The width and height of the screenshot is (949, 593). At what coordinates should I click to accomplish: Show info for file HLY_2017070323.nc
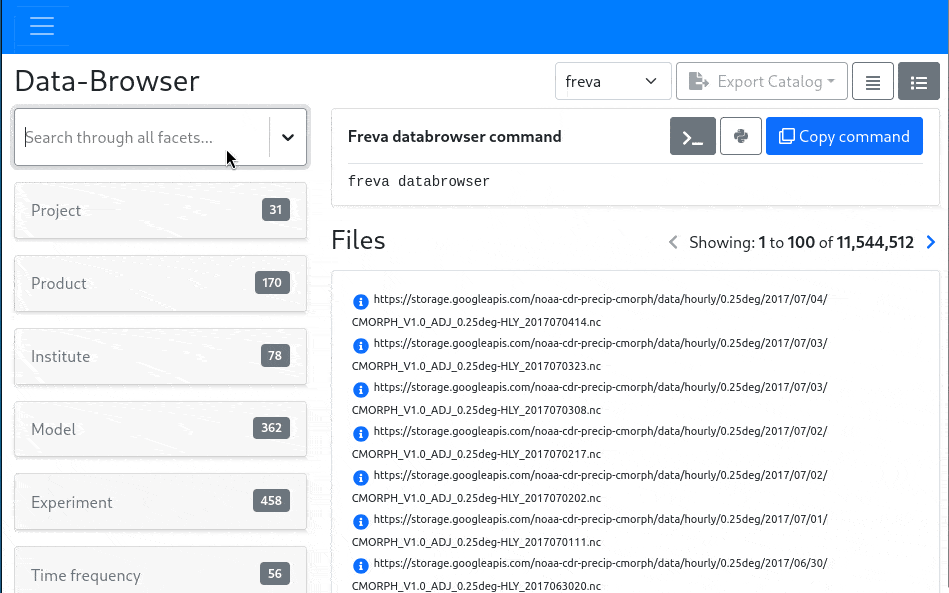(x=361, y=346)
